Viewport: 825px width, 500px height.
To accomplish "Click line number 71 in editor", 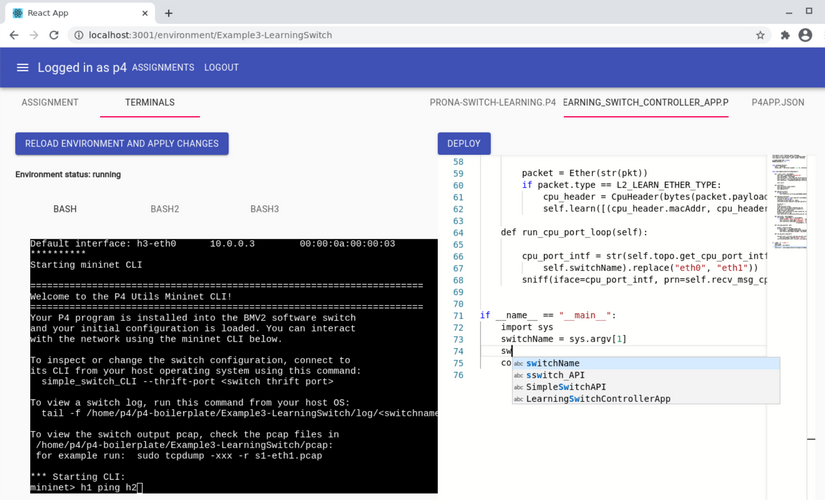I will [x=458, y=316].
